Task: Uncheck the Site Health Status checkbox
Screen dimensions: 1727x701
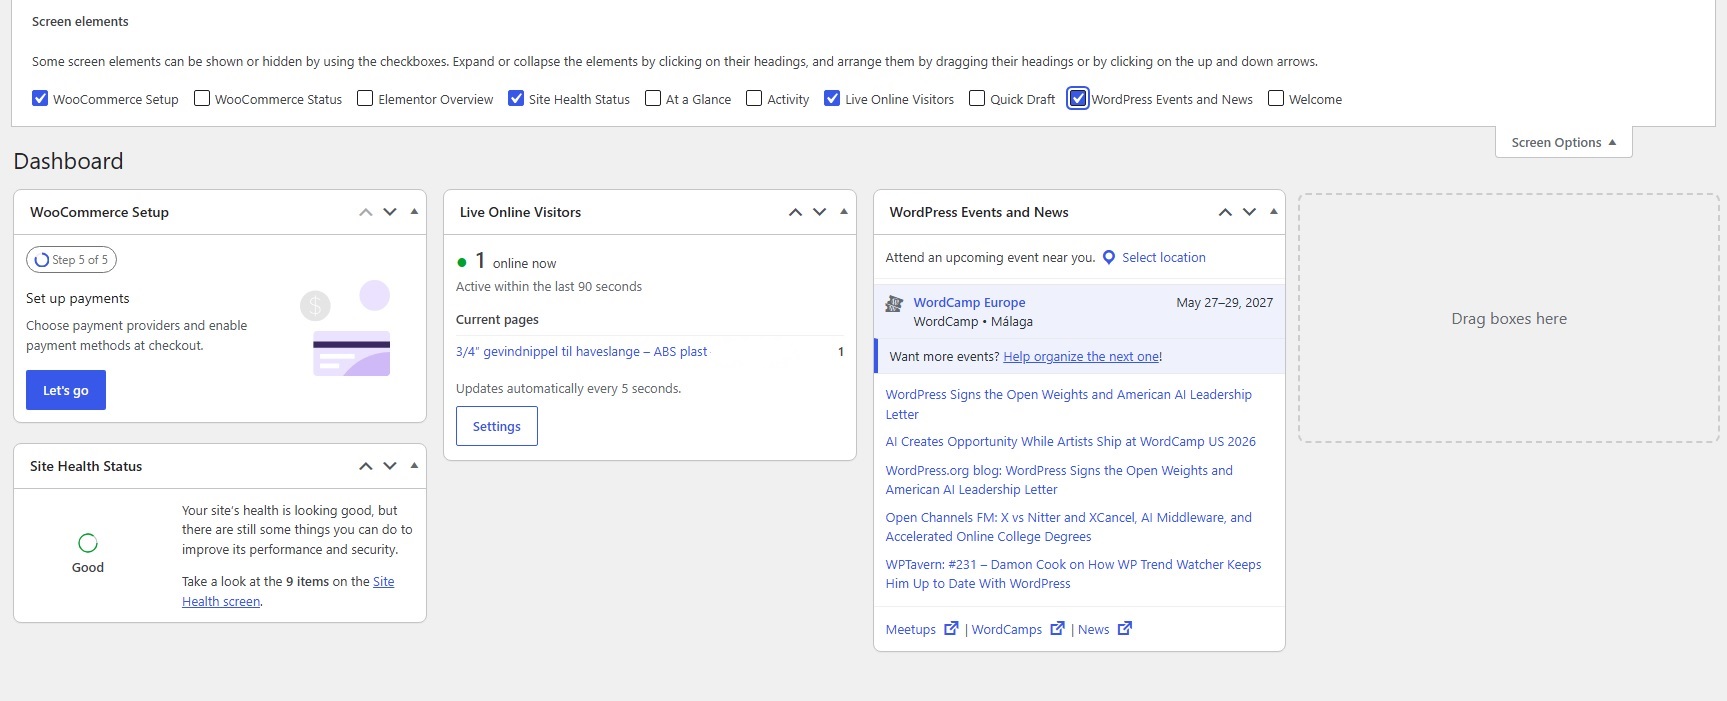Action: 516,98
